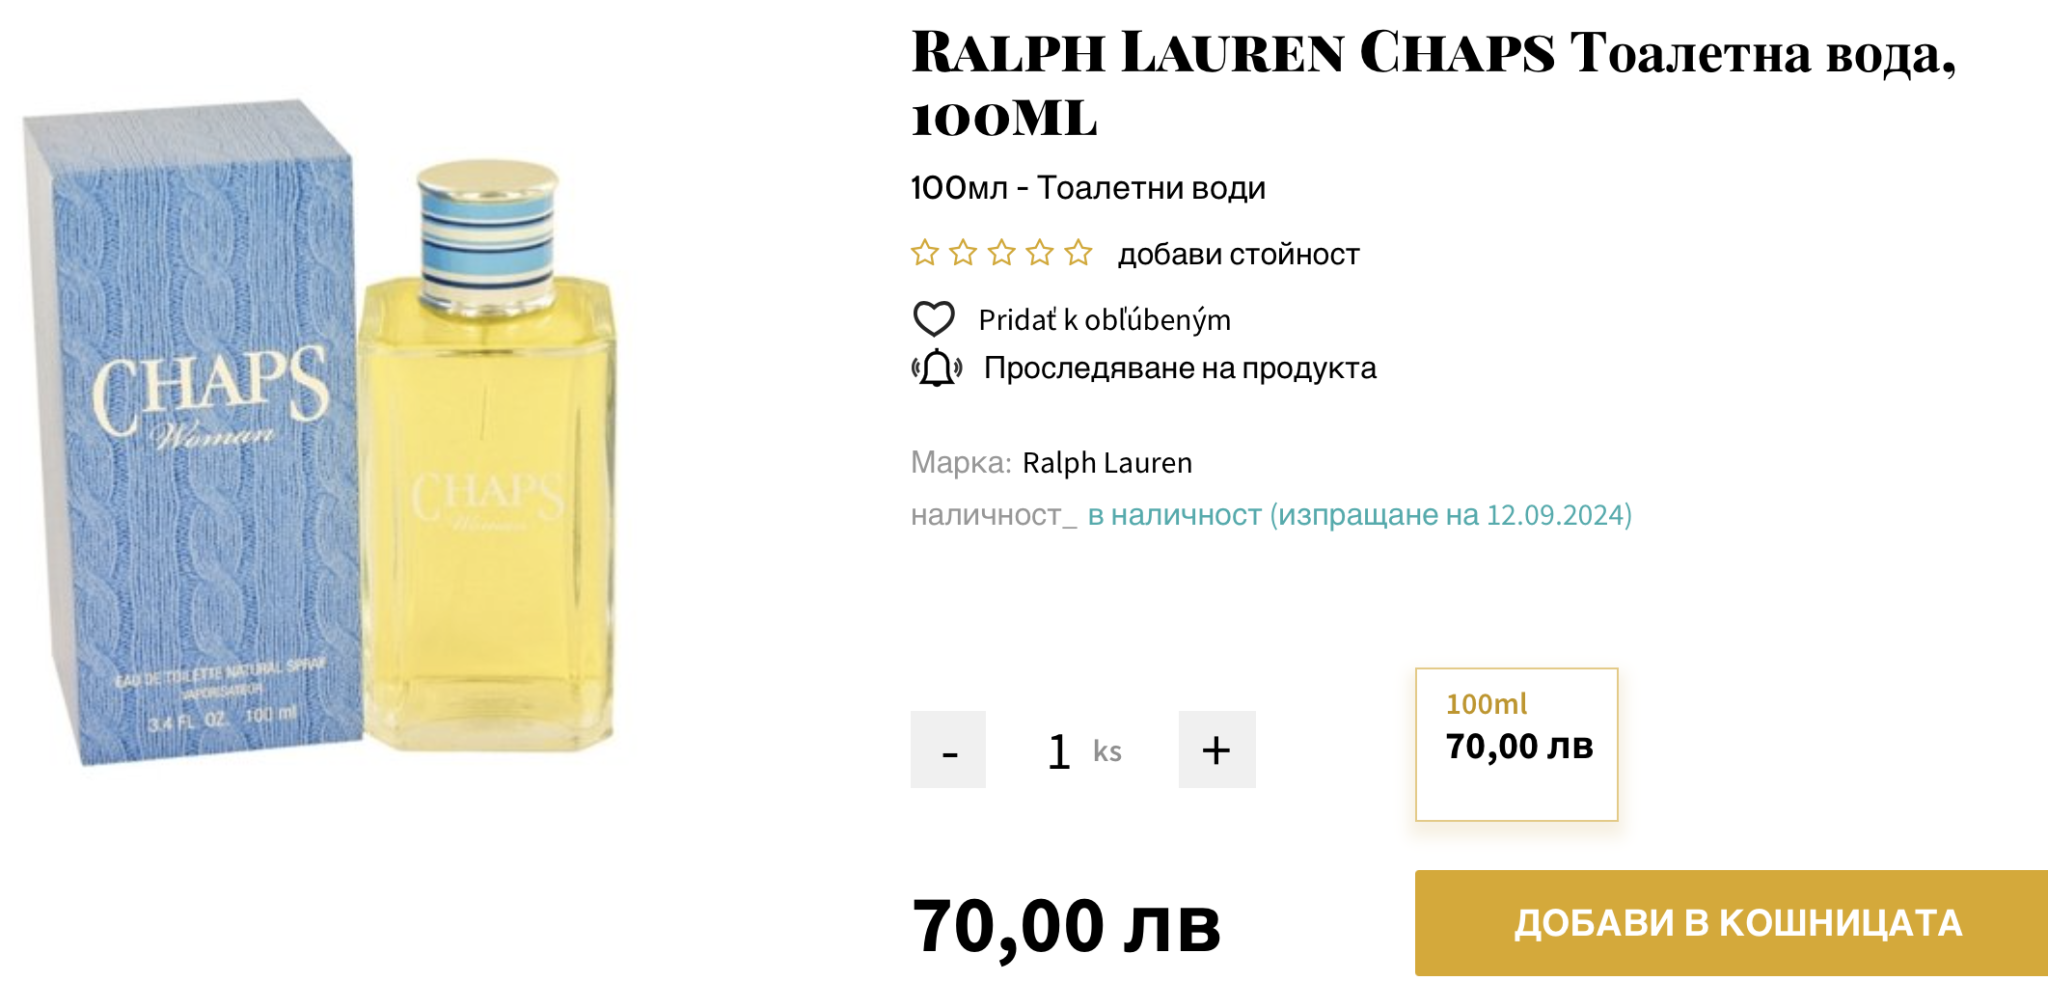The image size is (2048, 981).
Task: Click the Pridať k obľúbeným text
Action: pyautogui.click(x=1104, y=320)
